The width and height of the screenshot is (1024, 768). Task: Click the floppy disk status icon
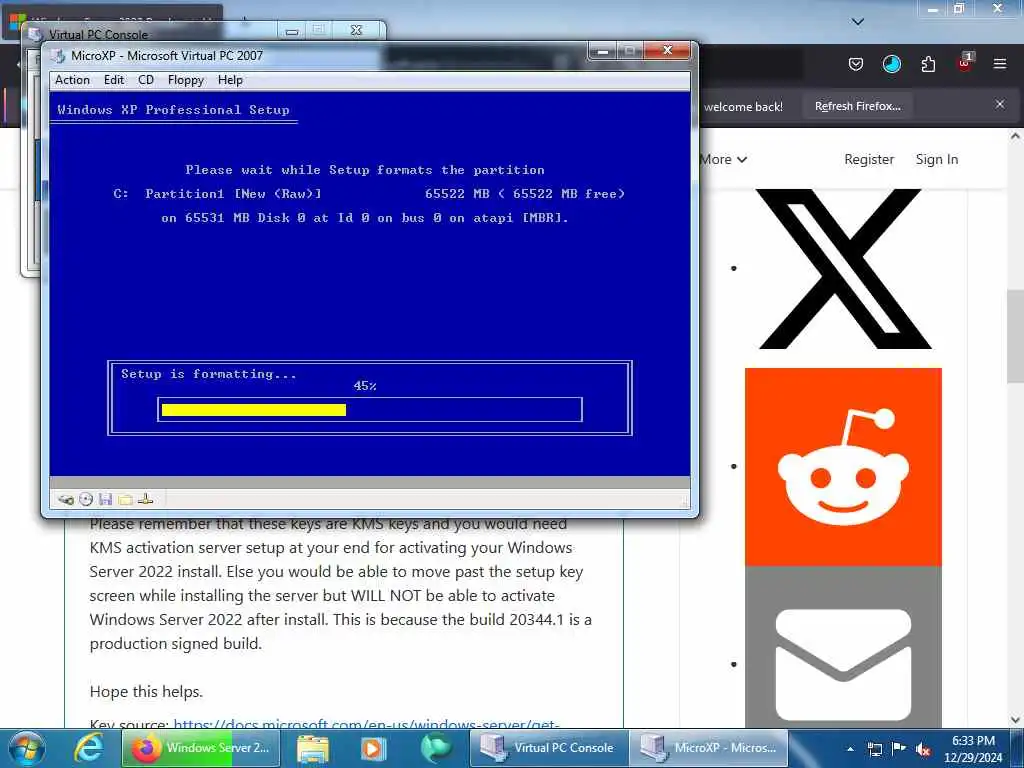coord(105,500)
